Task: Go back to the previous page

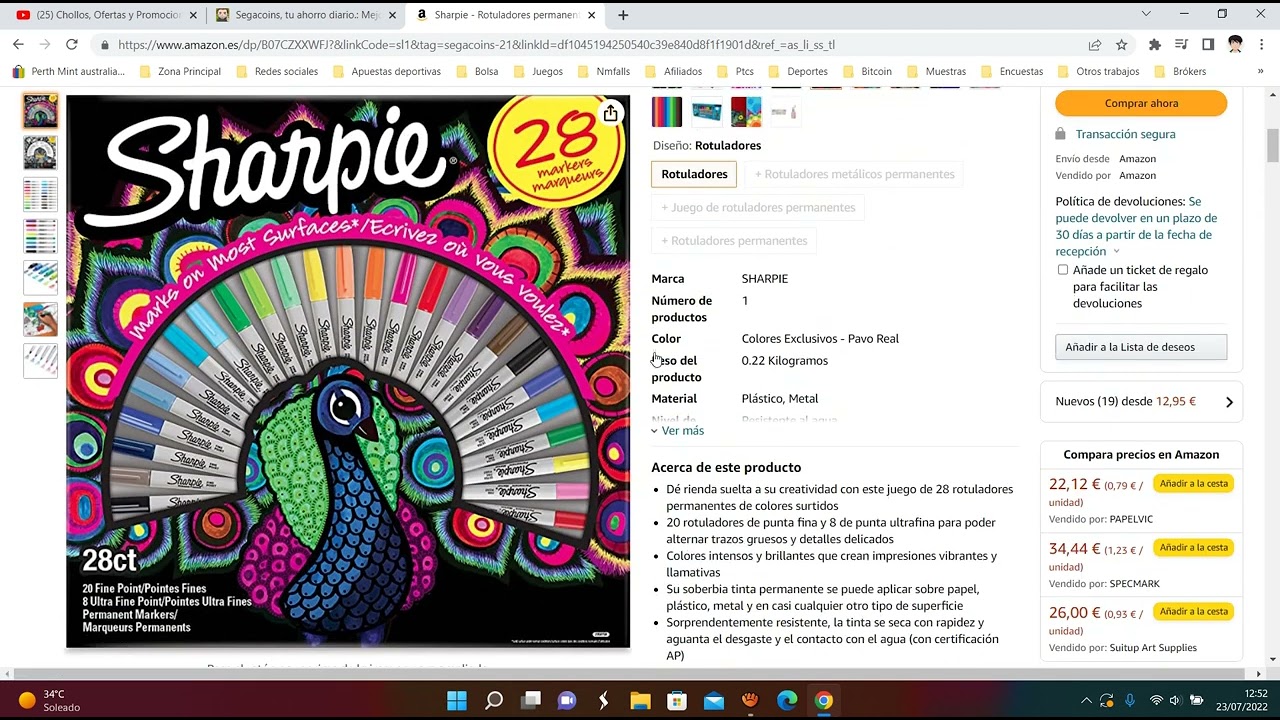Action: point(18,44)
